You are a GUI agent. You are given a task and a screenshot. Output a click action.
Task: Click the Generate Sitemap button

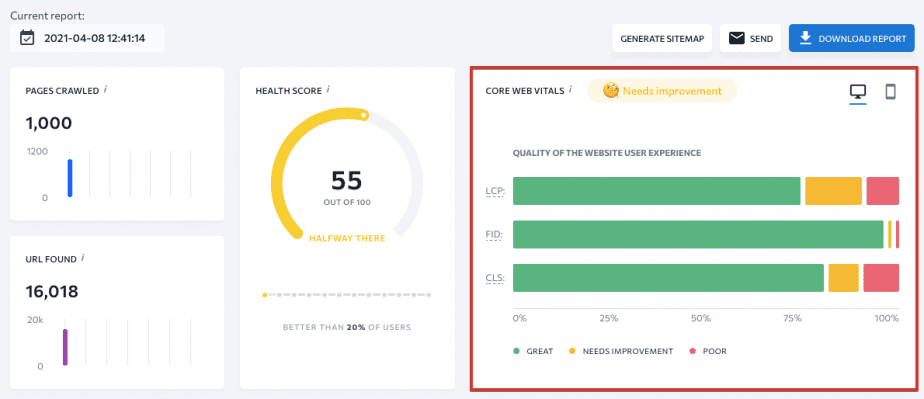[x=662, y=38]
